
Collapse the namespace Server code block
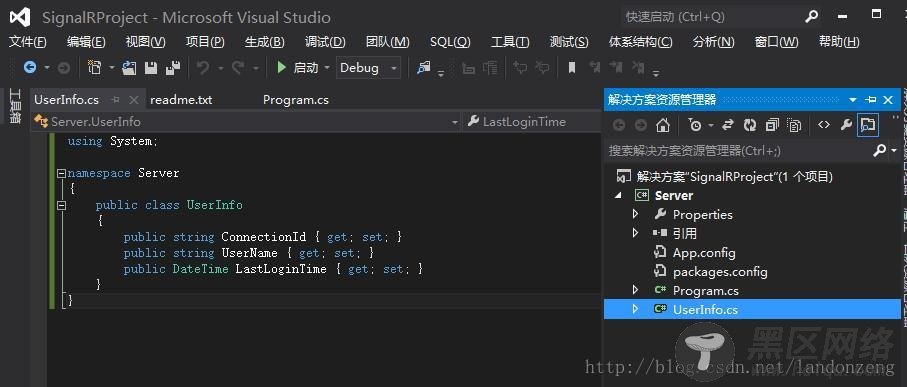(x=61, y=173)
